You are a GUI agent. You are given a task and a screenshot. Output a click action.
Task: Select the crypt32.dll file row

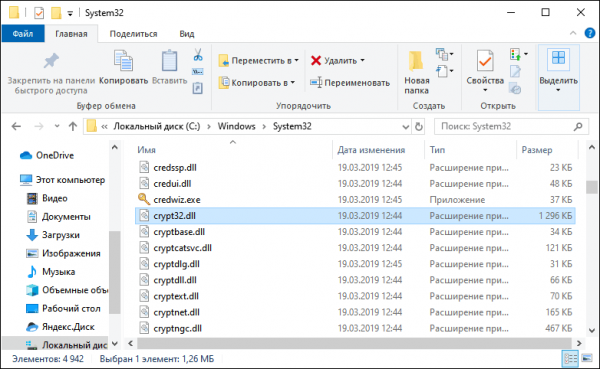tap(355, 216)
